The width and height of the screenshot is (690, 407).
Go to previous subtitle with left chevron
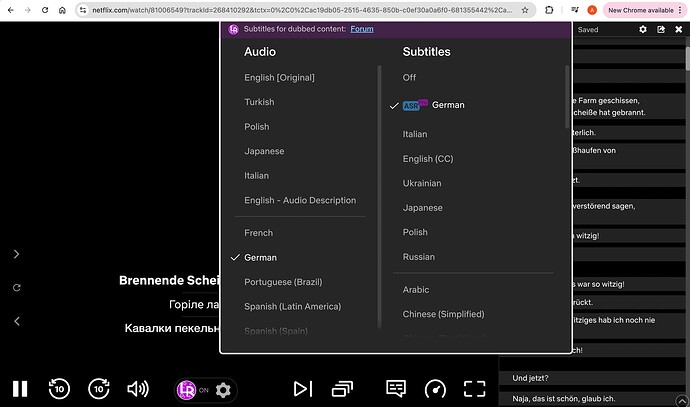16,321
